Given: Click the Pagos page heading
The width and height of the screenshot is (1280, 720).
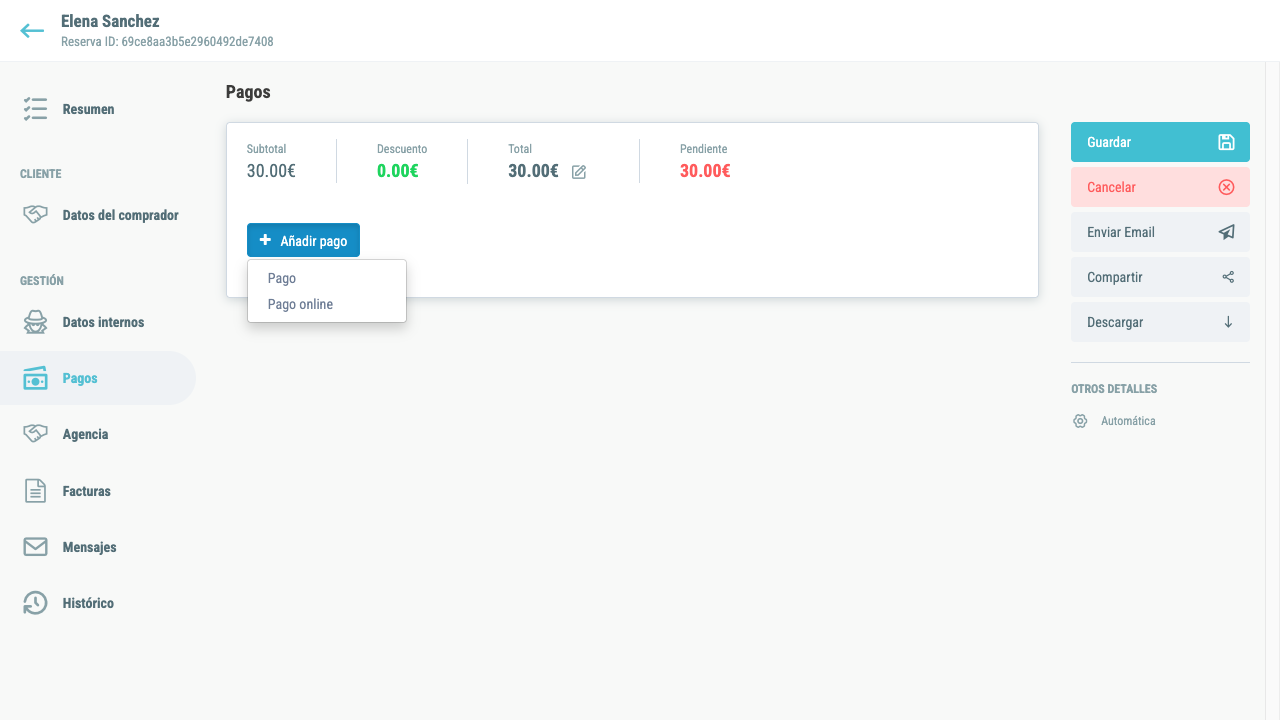Looking at the screenshot, I should pos(248,92).
